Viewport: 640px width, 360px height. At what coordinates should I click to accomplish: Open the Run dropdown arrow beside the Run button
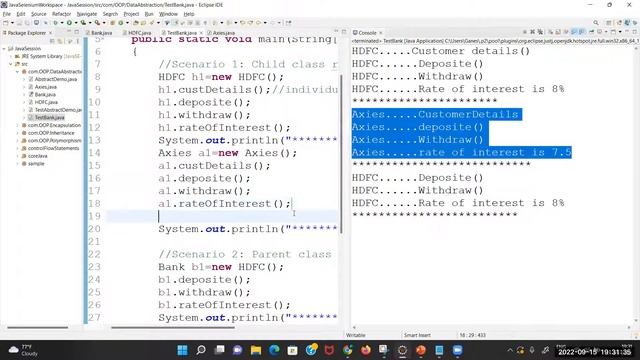coord(76,23)
